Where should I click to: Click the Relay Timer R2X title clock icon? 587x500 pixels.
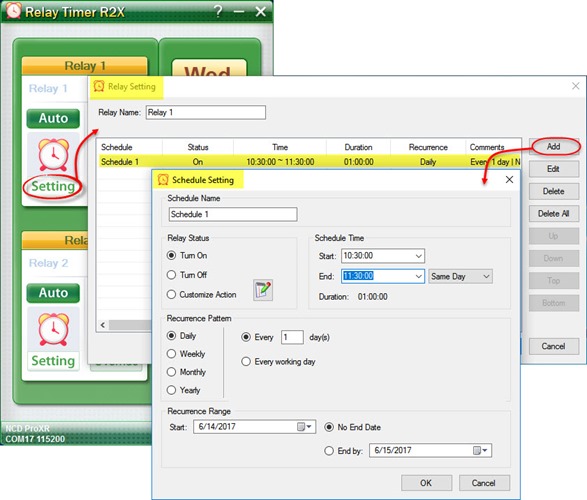pyautogui.click(x=13, y=10)
